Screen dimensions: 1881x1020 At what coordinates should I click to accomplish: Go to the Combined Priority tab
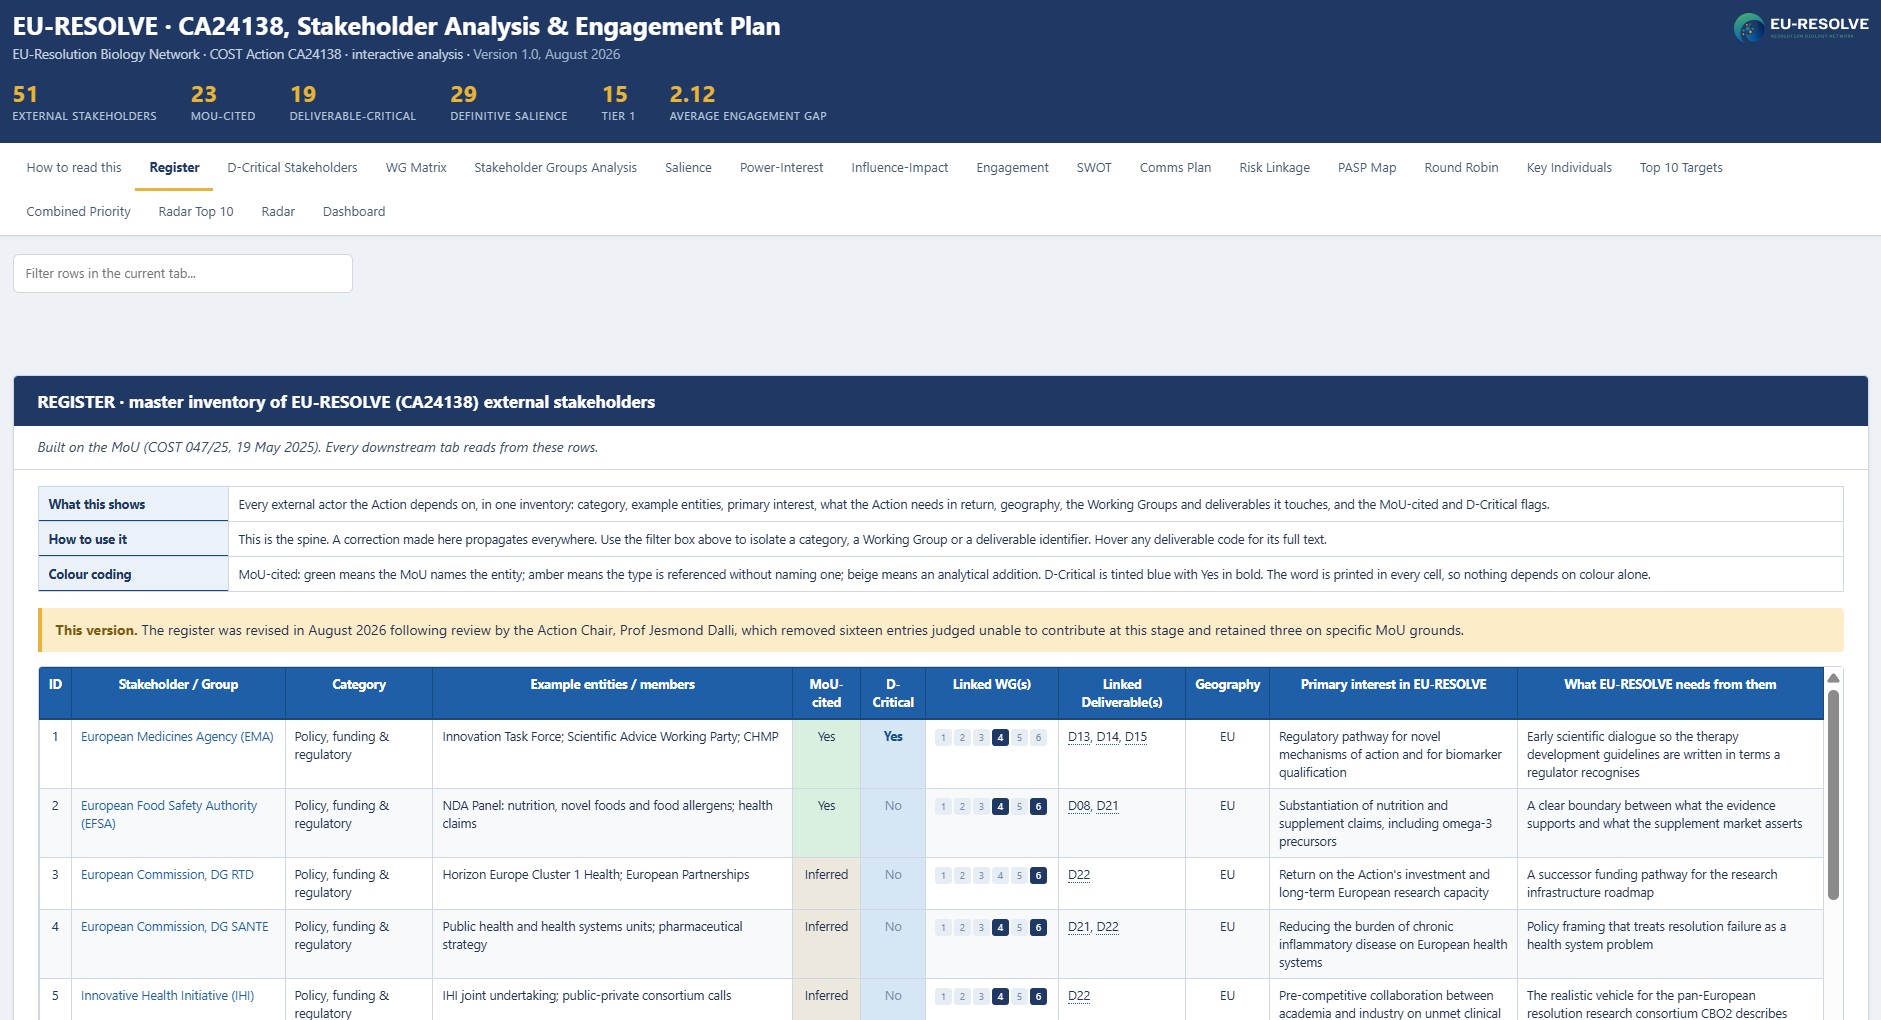point(78,212)
